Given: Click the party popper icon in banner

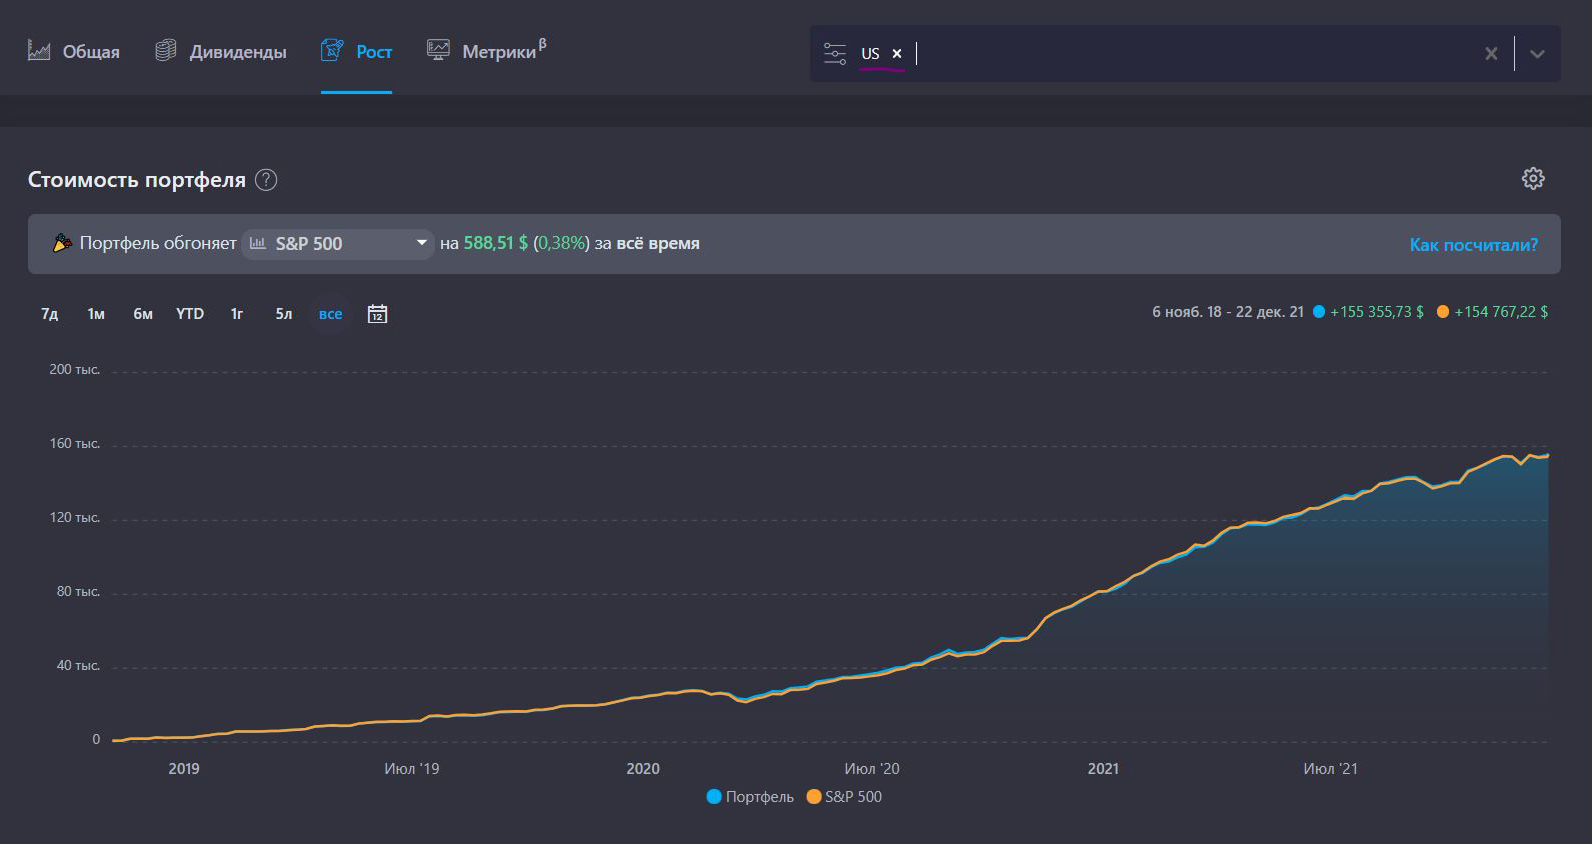Looking at the screenshot, I should (x=62, y=243).
